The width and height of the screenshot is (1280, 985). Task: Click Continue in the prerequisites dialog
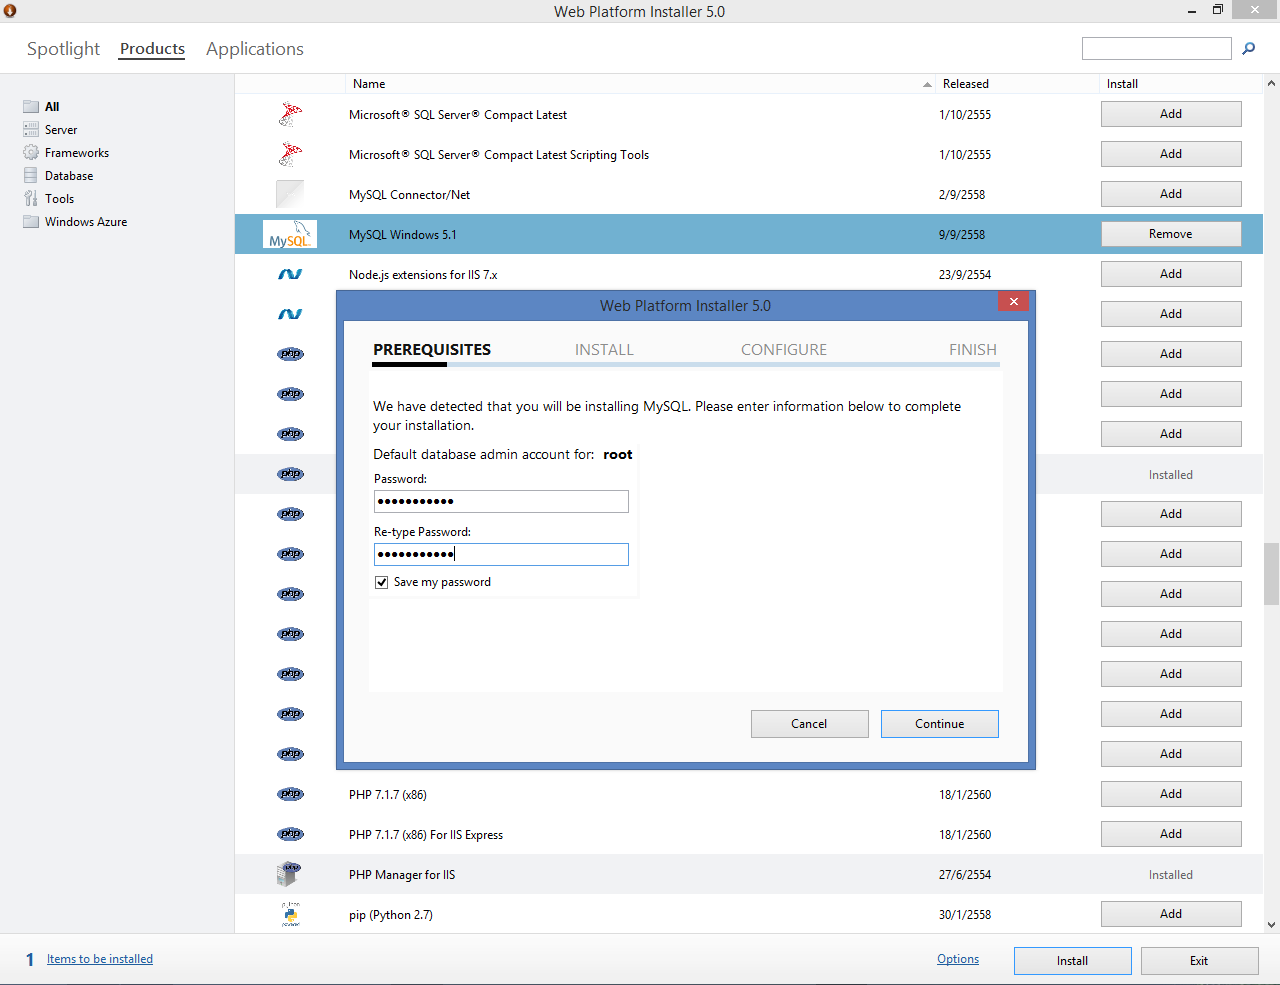point(939,724)
